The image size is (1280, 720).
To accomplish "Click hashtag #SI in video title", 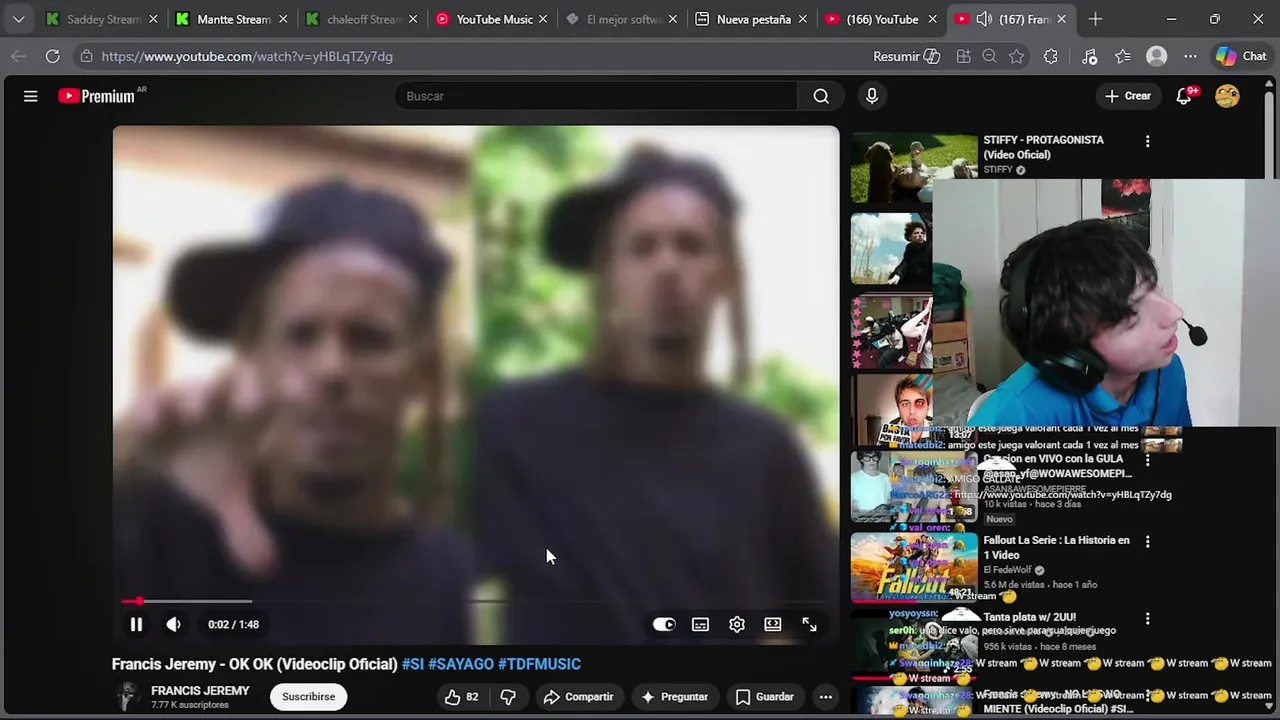I will 413,664.
